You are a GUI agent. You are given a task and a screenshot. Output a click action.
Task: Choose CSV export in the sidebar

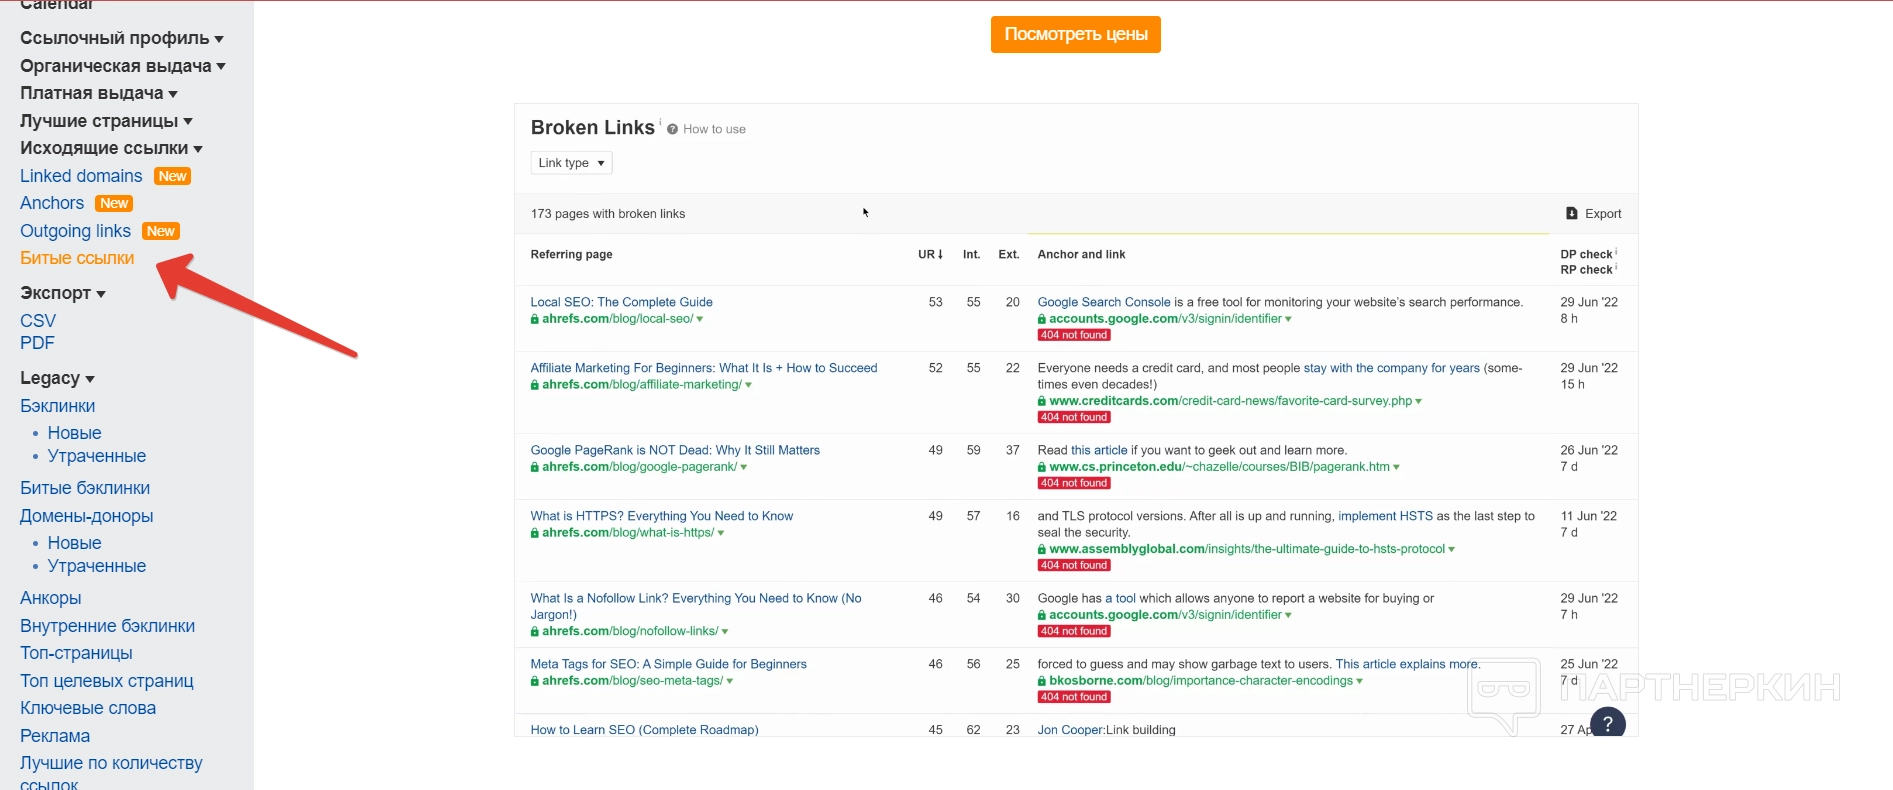(x=38, y=321)
